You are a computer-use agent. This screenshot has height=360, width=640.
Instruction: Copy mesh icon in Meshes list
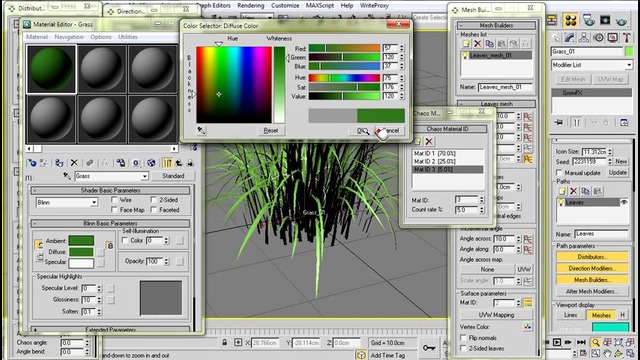(x=489, y=43)
